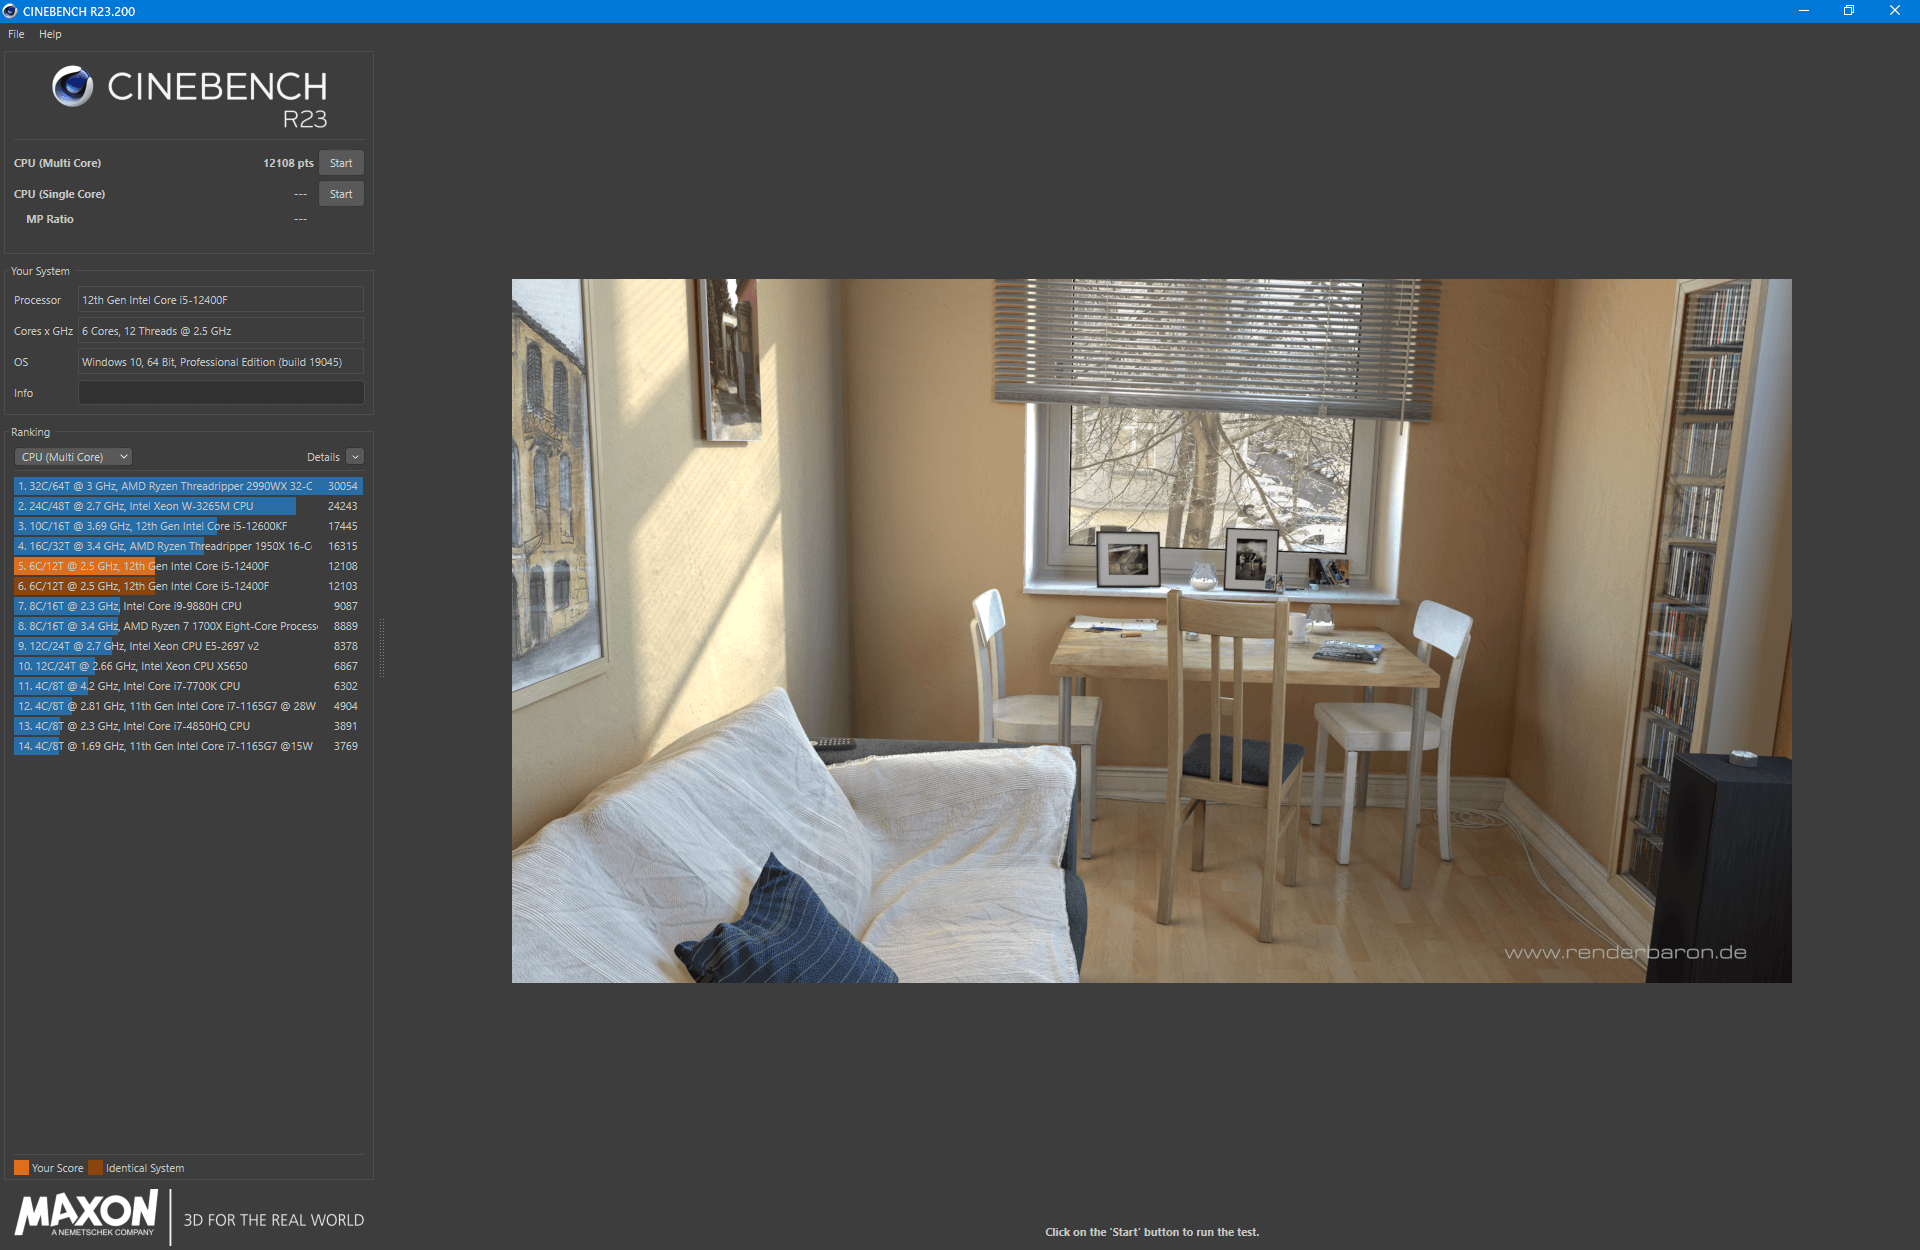
Task: Open the File menu
Action: (x=15, y=33)
